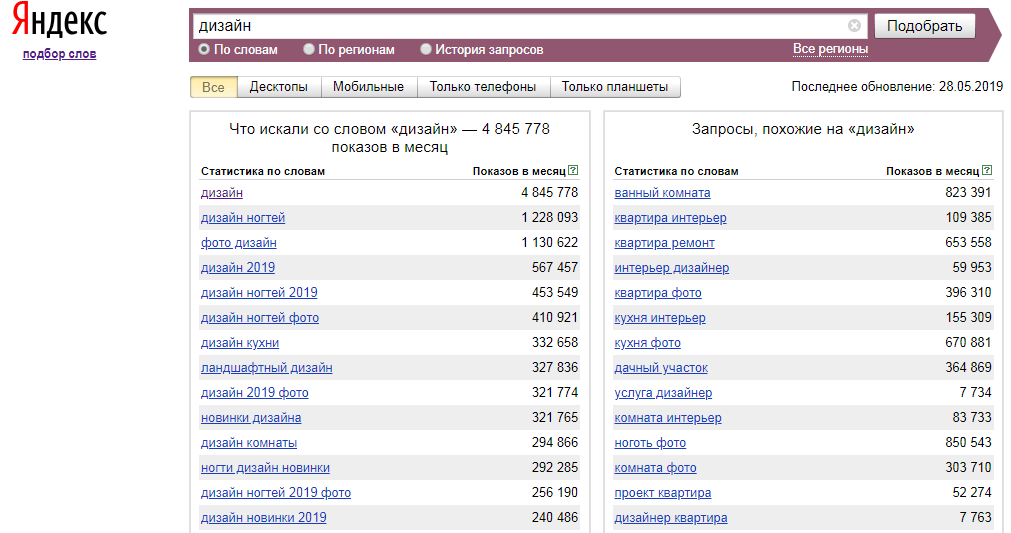
Task: Select the 'История запросов' radio button
Action: pos(426,49)
